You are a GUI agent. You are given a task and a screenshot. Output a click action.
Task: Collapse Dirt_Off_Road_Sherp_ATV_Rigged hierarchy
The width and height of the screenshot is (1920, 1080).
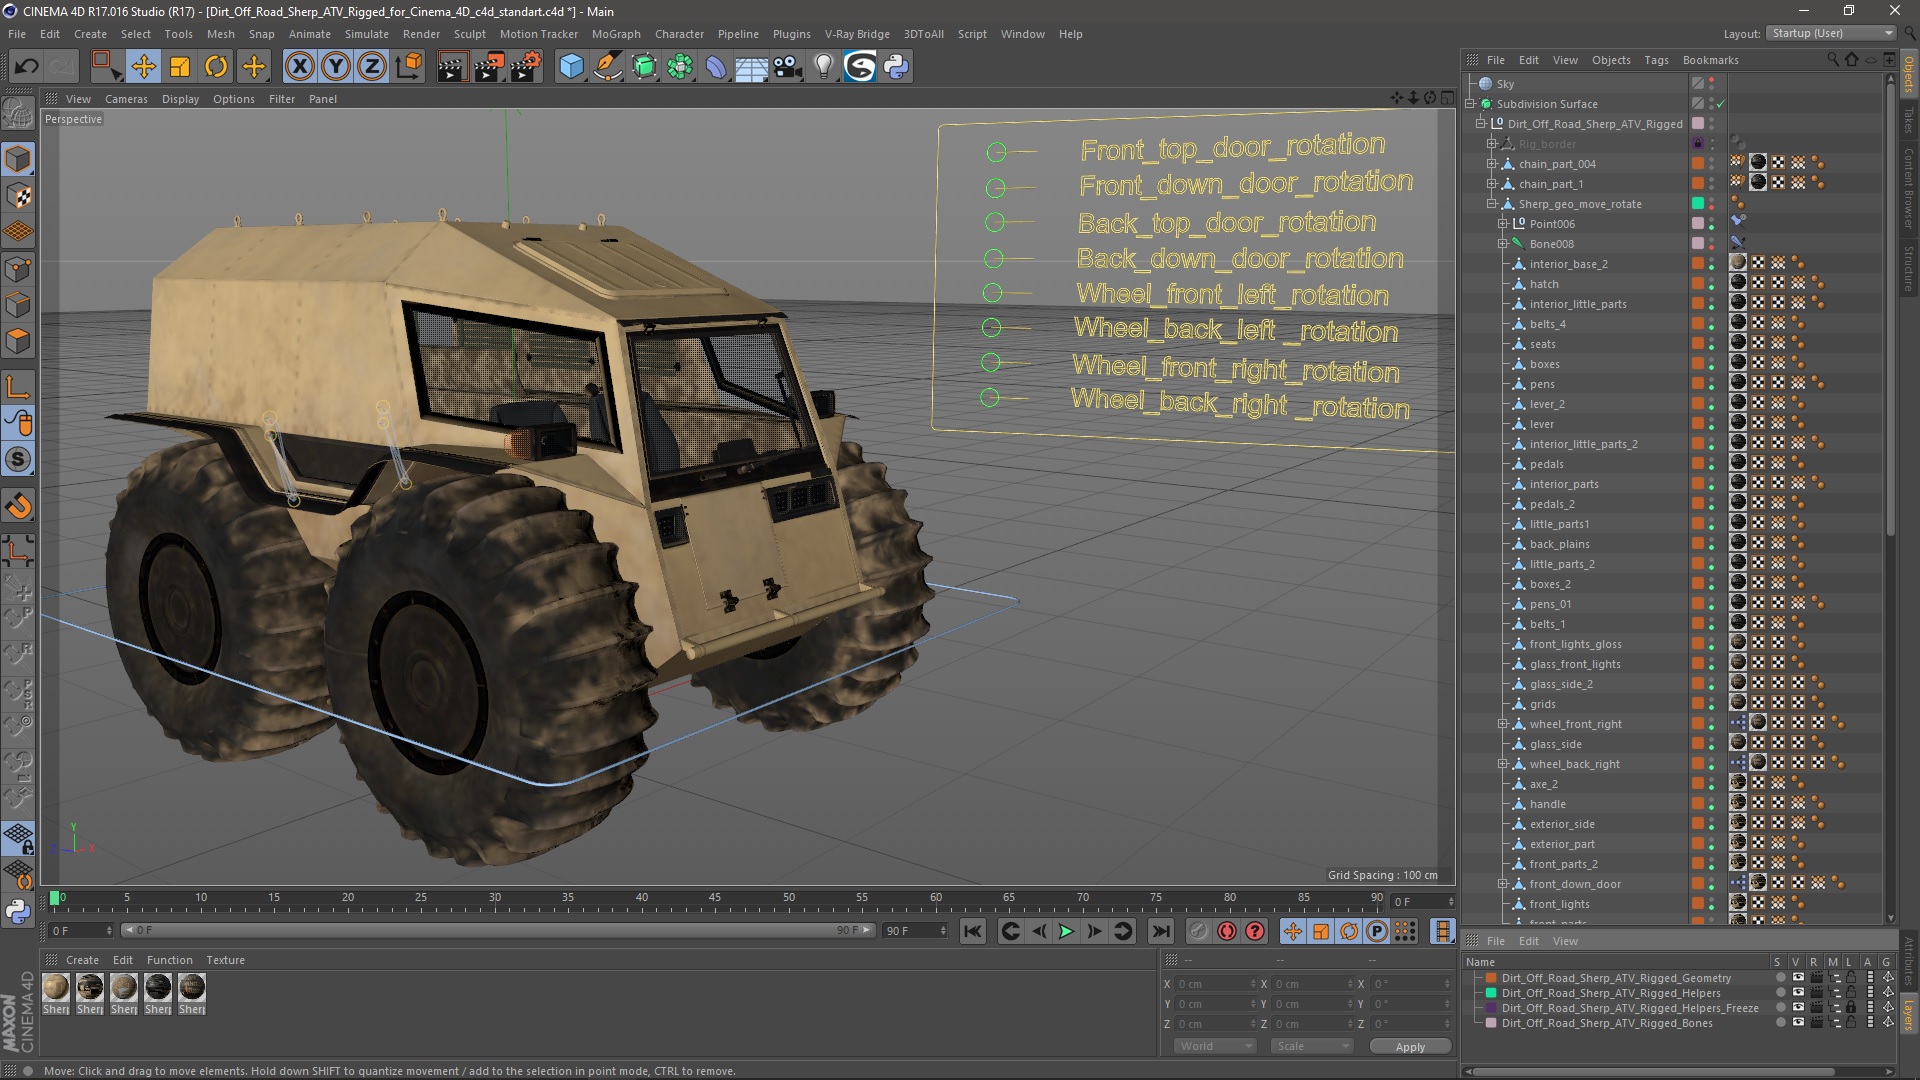pyautogui.click(x=1481, y=124)
